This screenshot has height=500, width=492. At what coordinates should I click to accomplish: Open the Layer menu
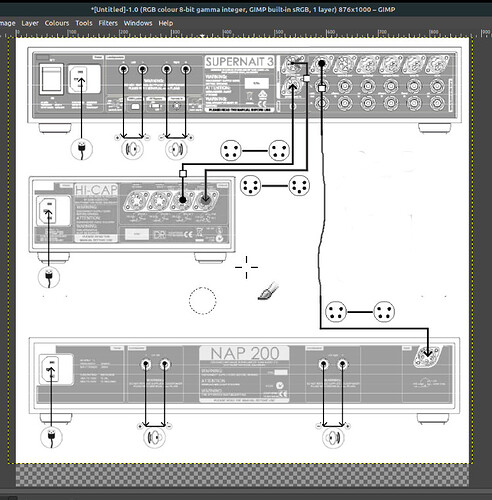30,23
